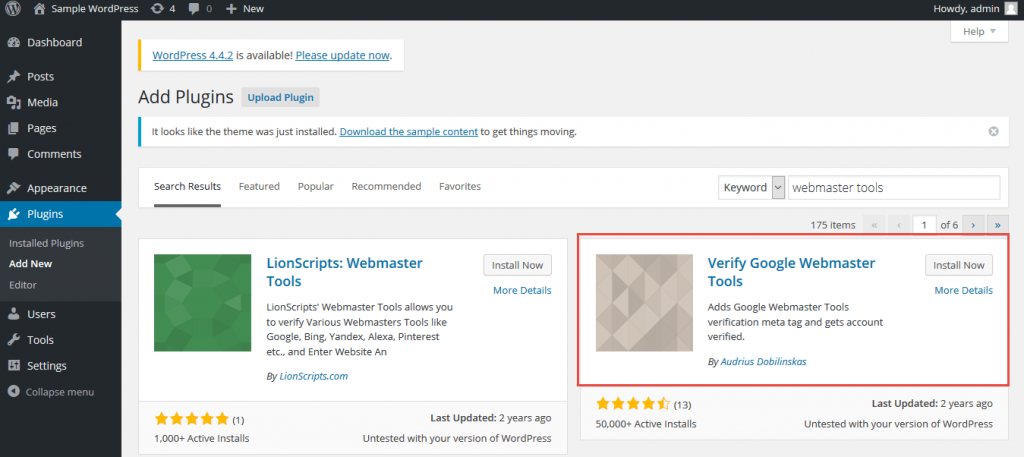Click the Pages icon in sidebar

tap(13, 129)
